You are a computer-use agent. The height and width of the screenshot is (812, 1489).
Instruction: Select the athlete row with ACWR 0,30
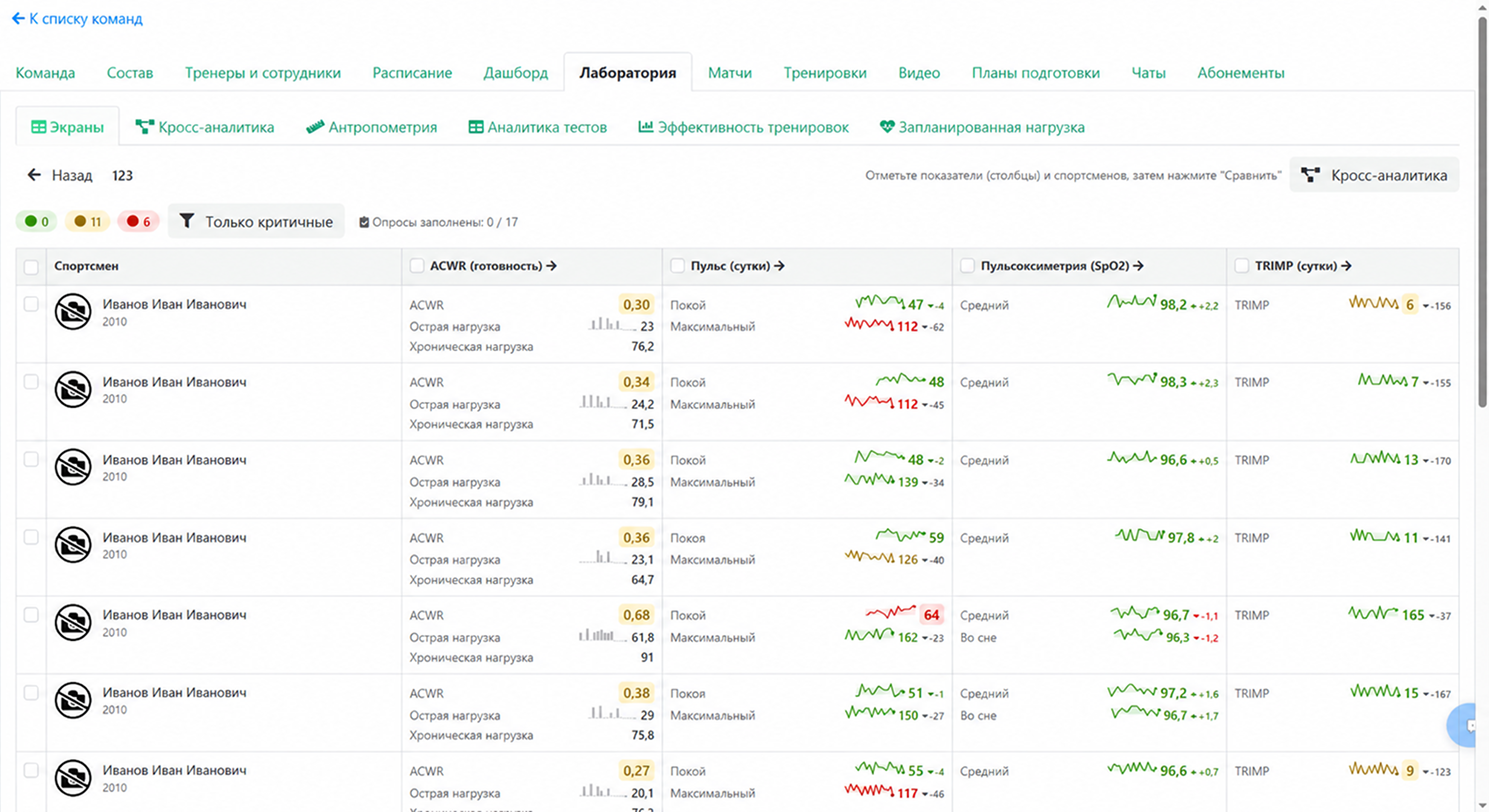click(x=31, y=303)
